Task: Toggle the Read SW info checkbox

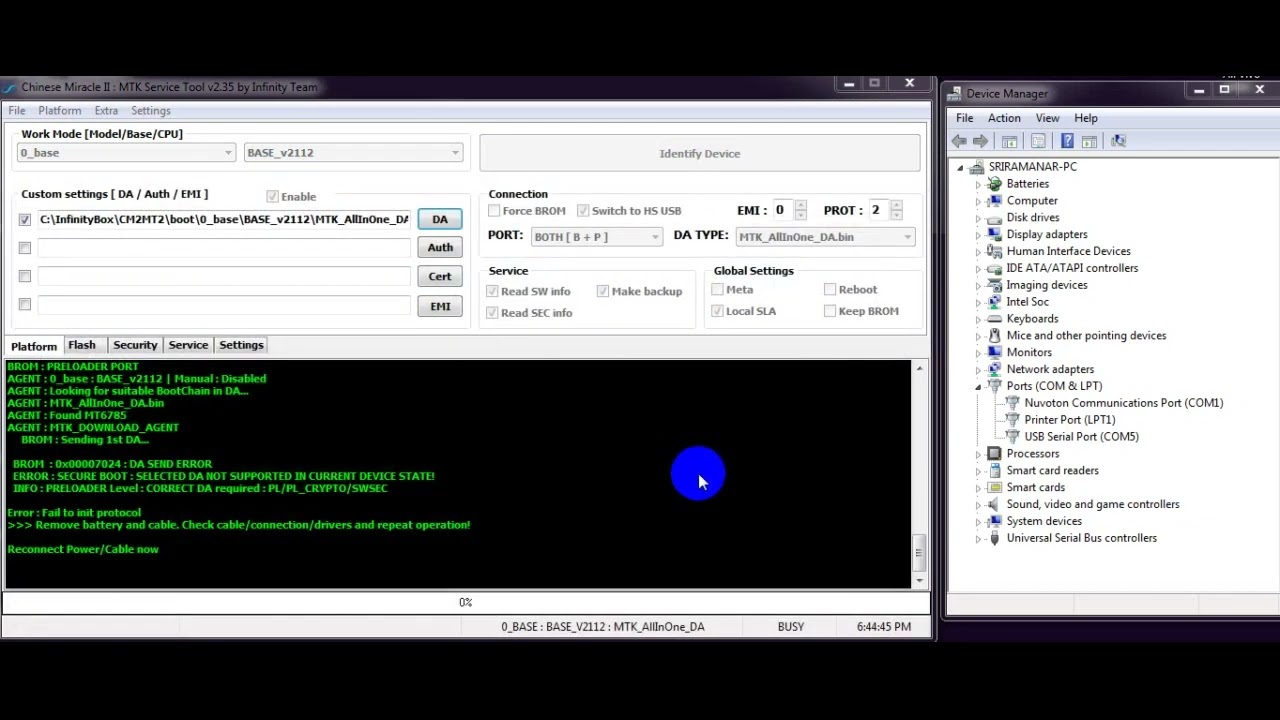Action: point(492,292)
